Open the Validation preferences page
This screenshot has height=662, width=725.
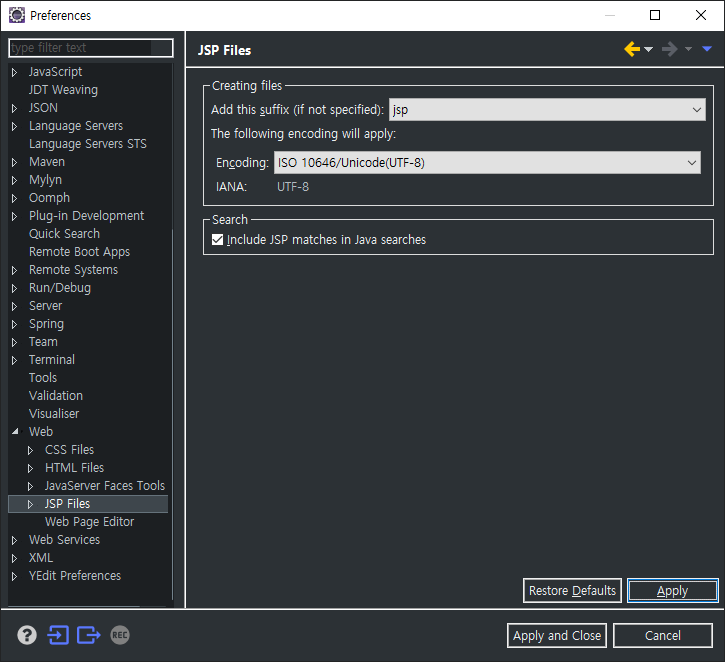(x=56, y=396)
